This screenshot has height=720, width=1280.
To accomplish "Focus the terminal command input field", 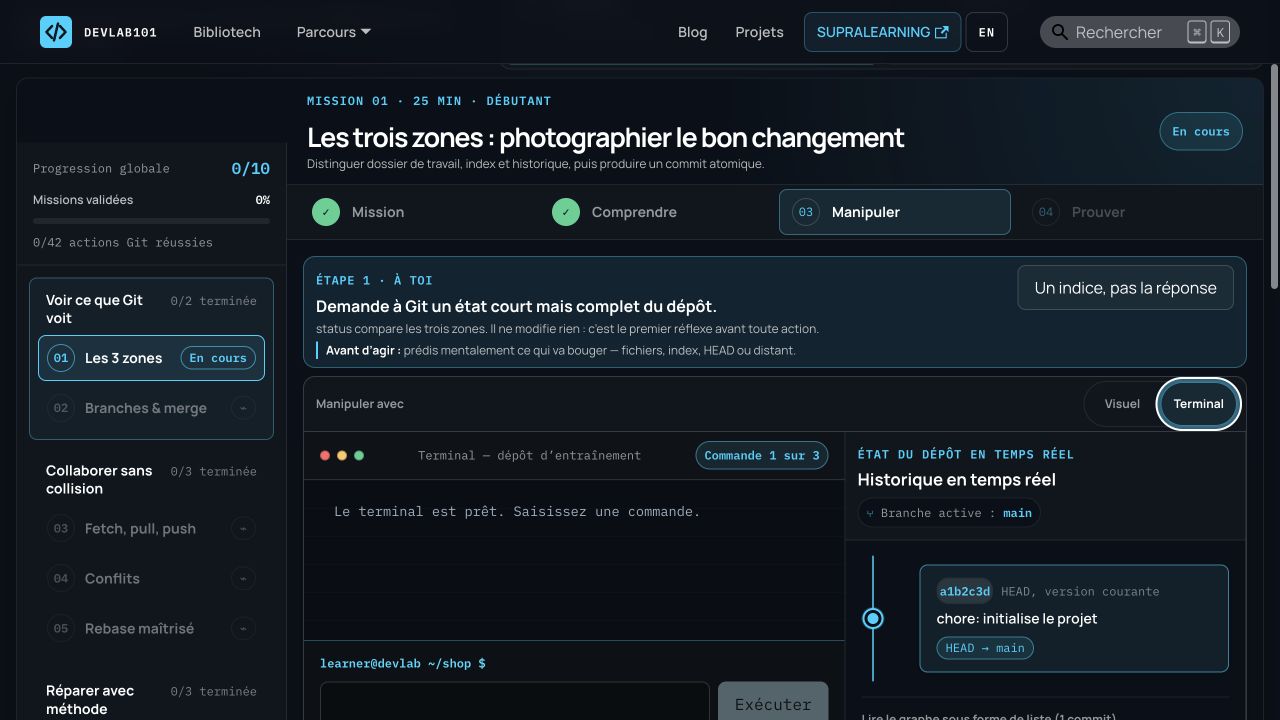I will point(515,701).
